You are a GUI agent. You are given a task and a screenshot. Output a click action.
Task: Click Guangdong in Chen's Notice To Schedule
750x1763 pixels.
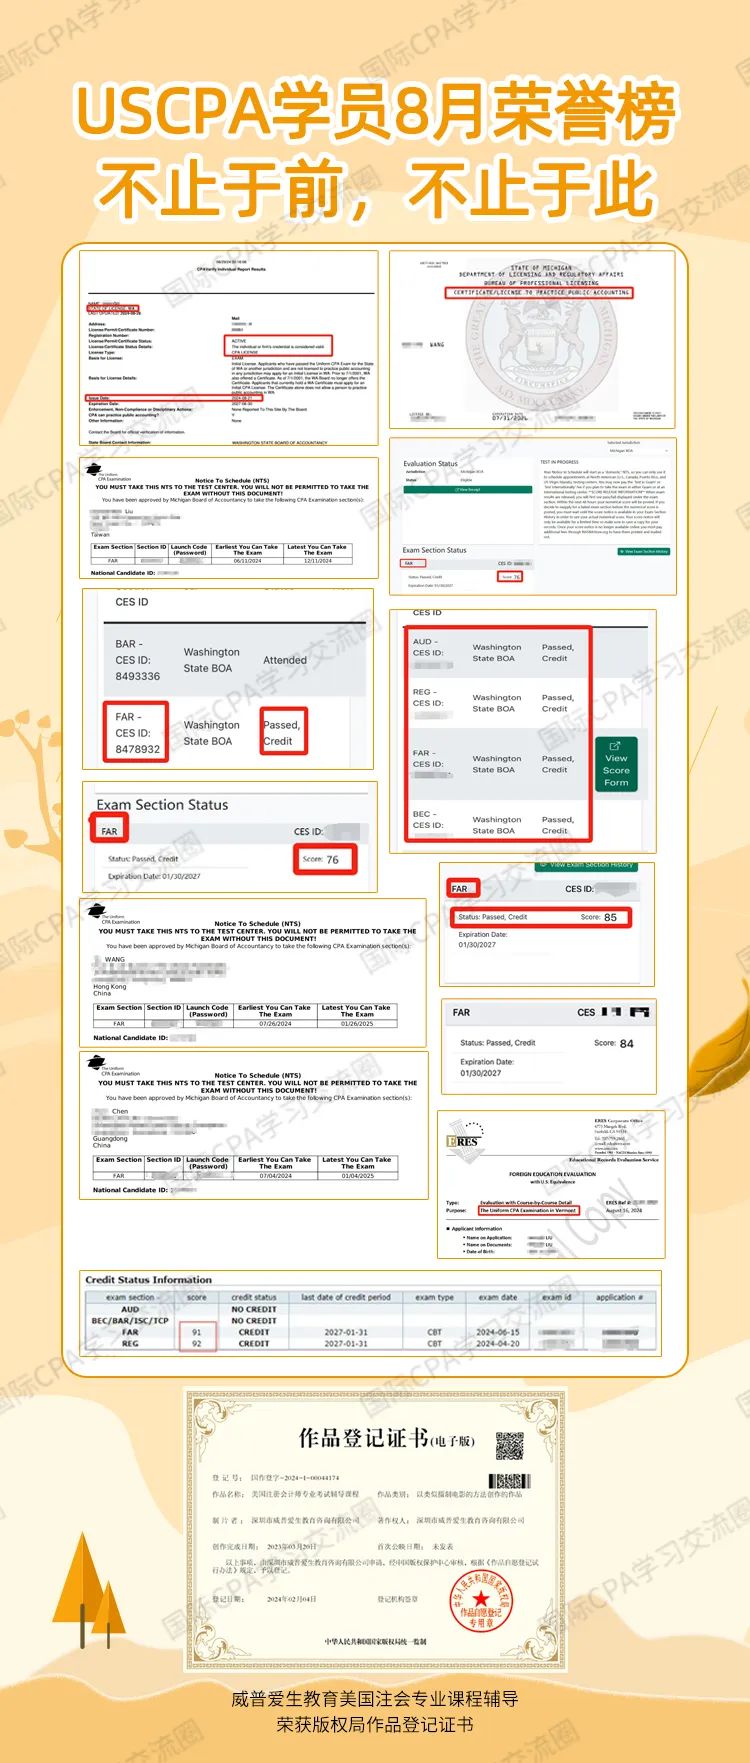pyautogui.click(x=110, y=1138)
